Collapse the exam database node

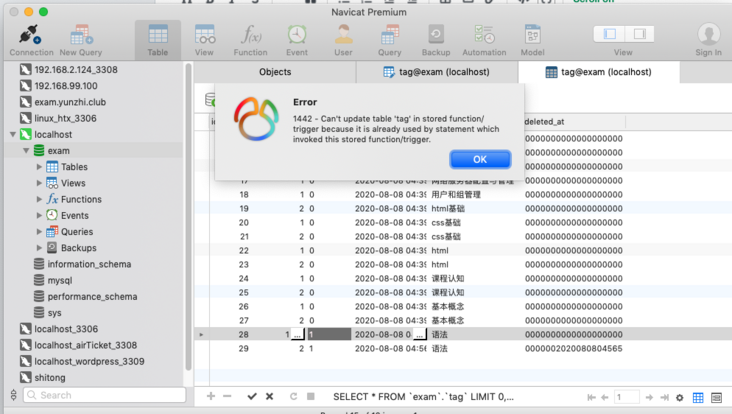coord(26,151)
